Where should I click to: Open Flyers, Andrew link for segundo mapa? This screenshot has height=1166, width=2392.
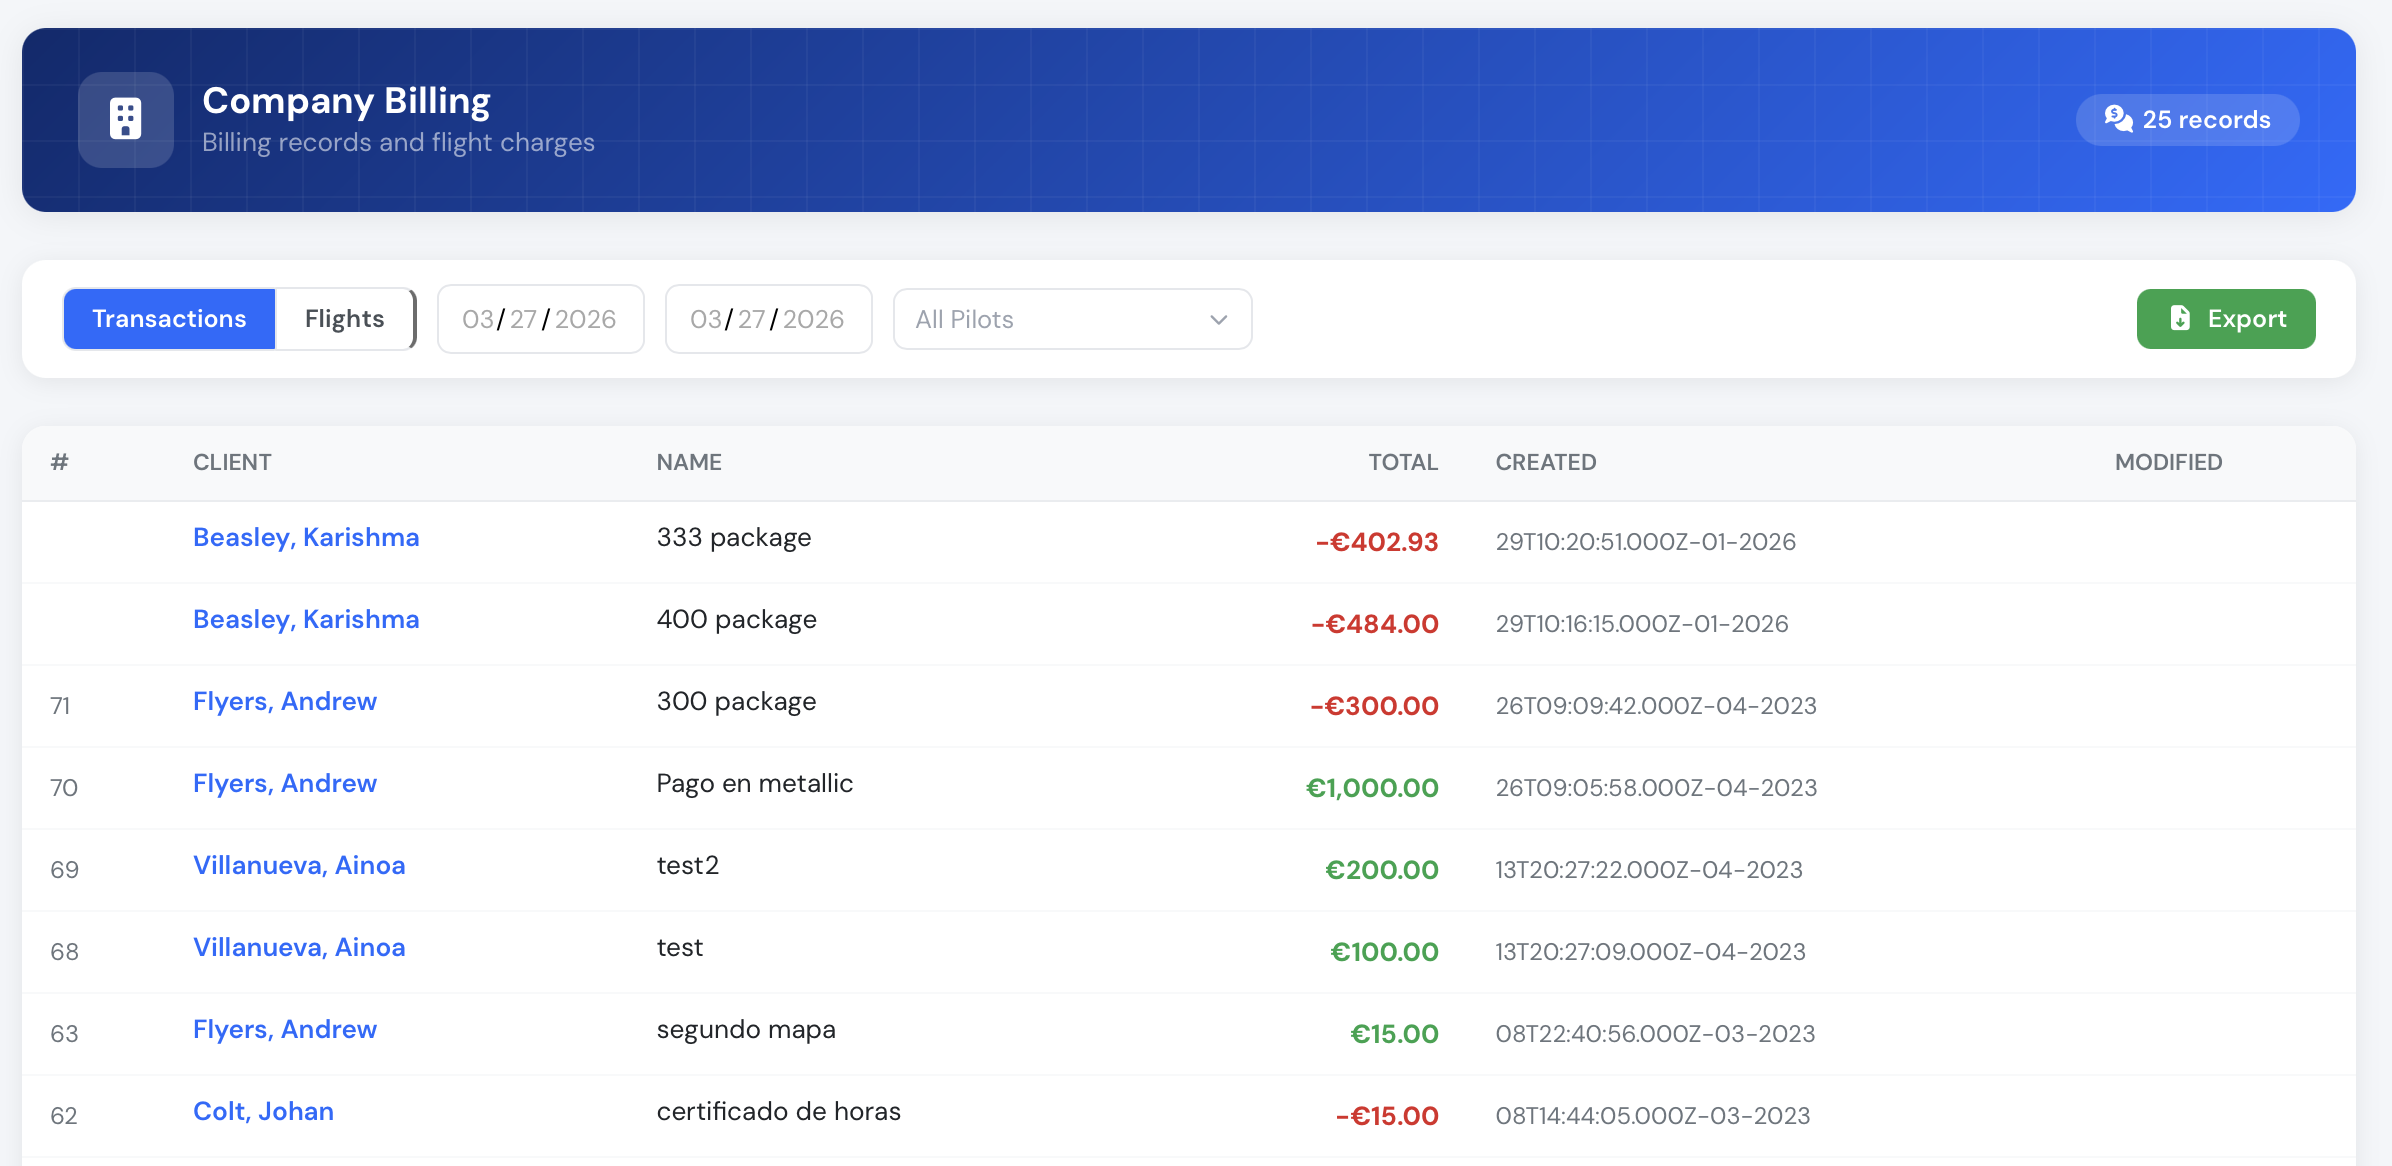click(x=285, y=1029)
